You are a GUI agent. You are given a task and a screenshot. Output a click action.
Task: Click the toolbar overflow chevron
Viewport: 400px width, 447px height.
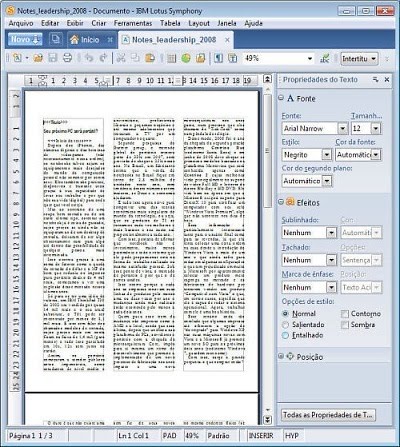tap(387, 59)
